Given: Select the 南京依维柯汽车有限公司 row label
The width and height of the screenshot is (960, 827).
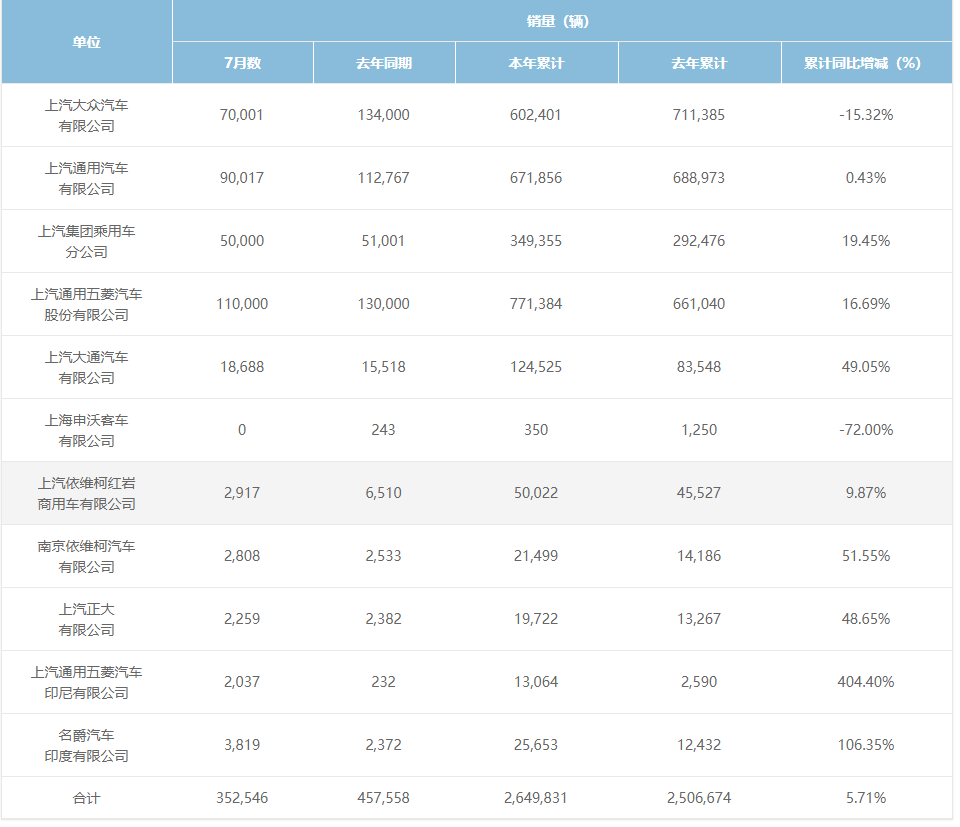Looking at the screenshot, I should [x=86, y=557].
